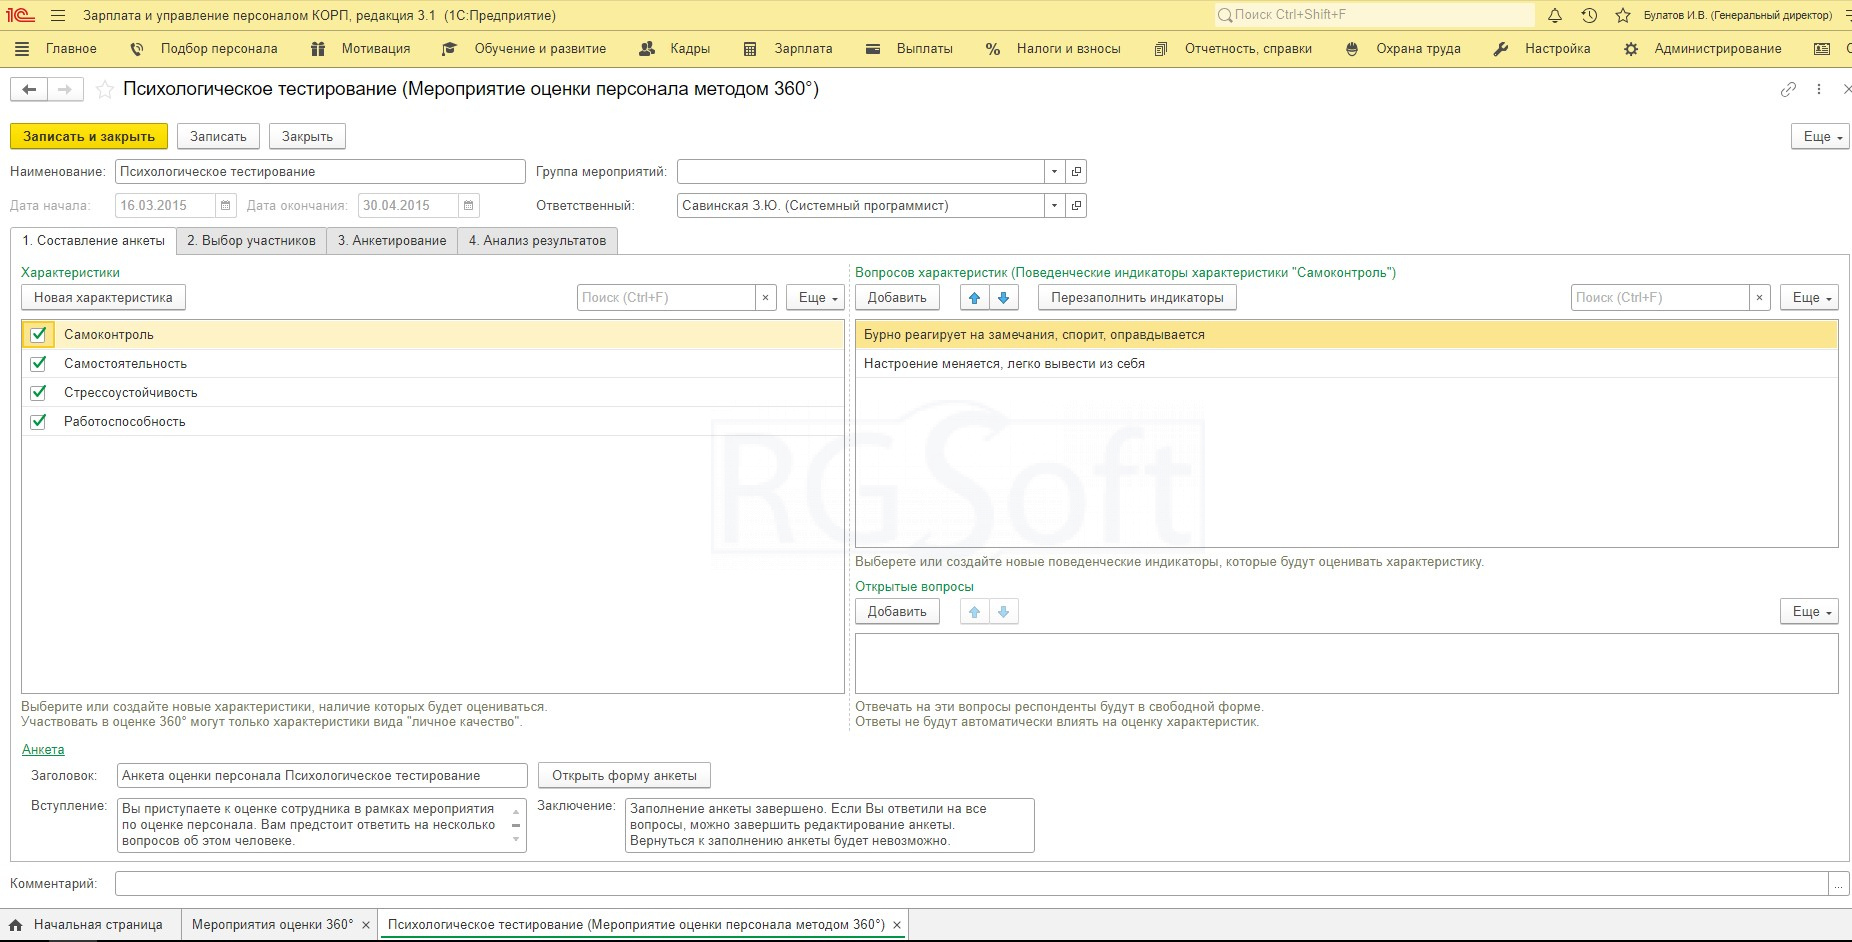1852x942 pixels.
Task: Open the Анкета link
Action: pos(43,750)
